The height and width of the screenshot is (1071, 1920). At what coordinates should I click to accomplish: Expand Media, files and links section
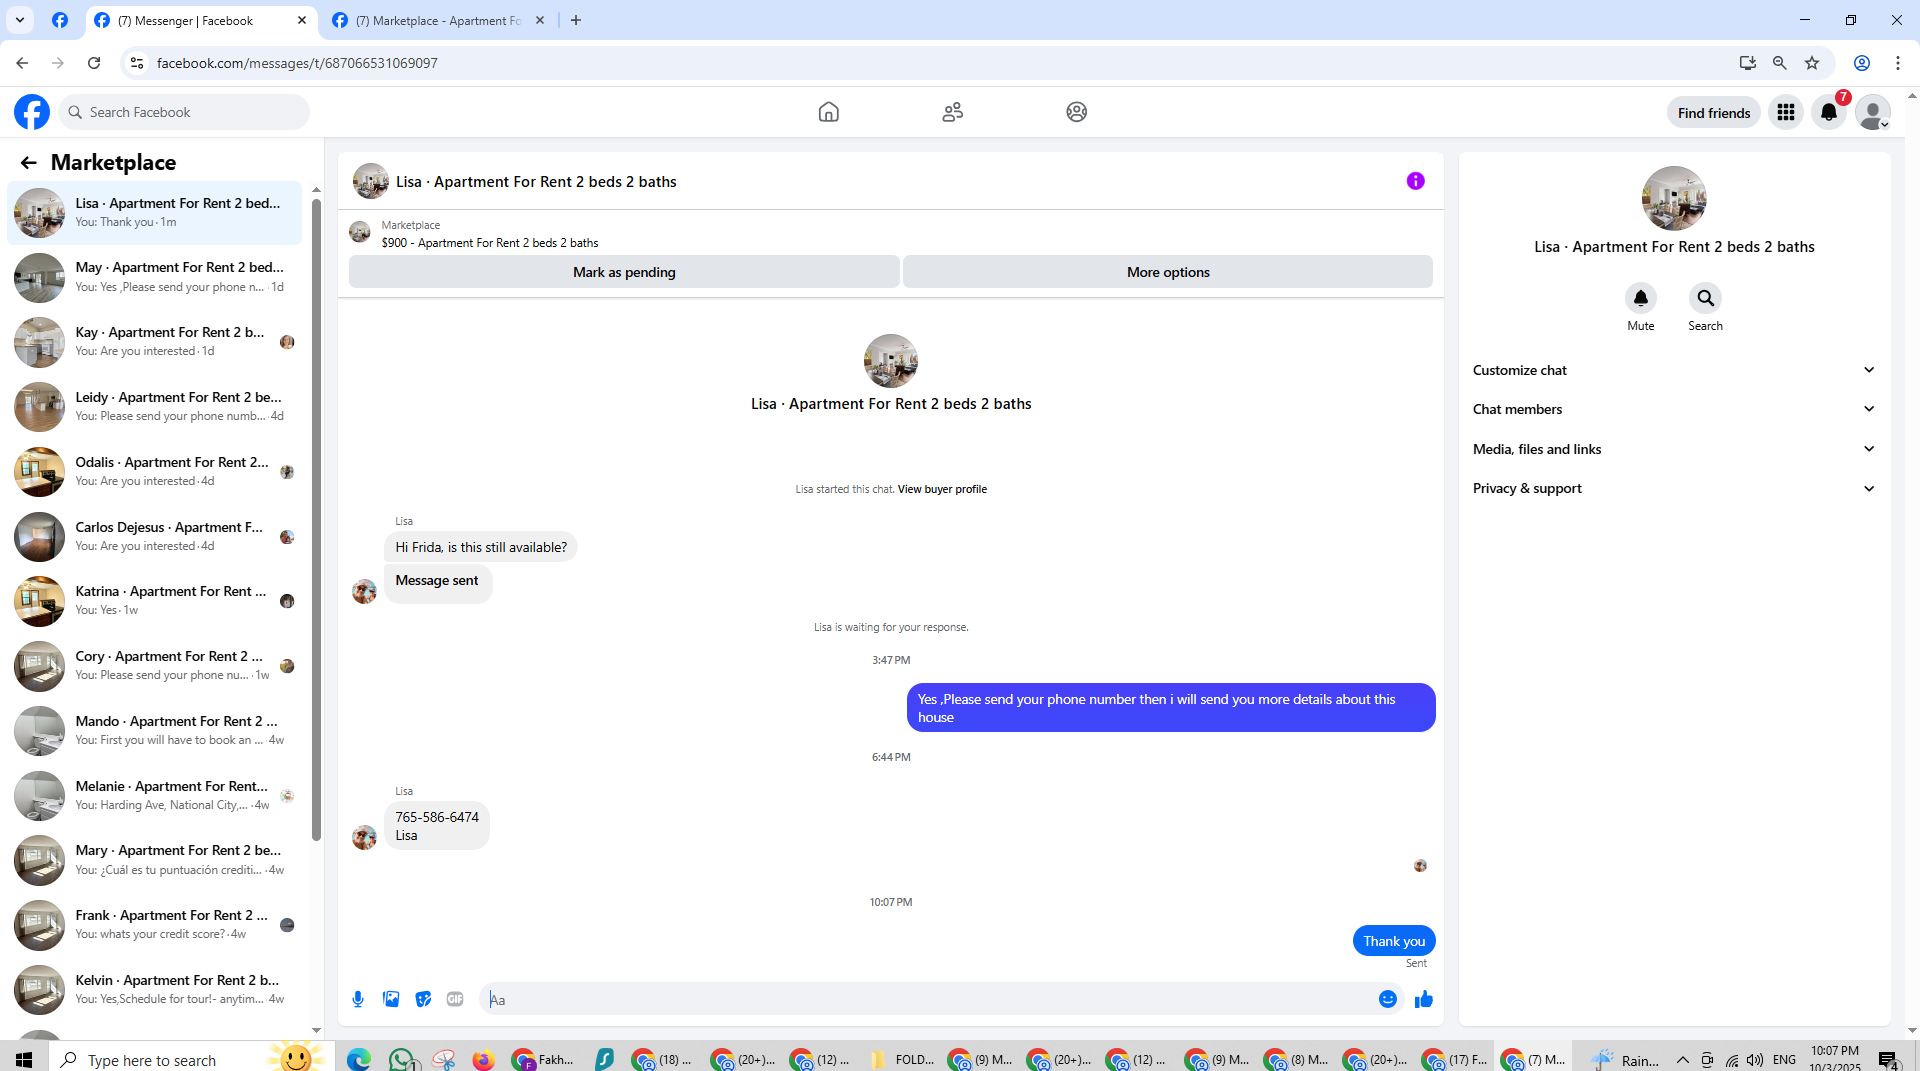tap(1673, 449)
